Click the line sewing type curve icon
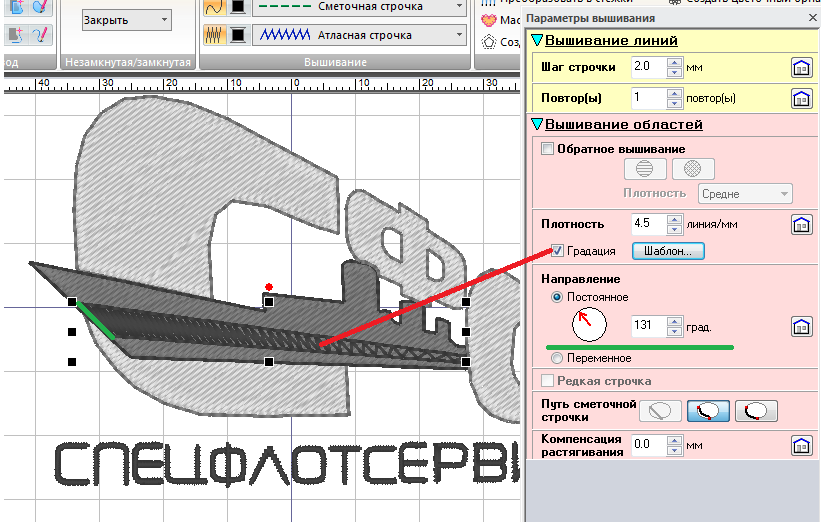 pyautogui.click(x=215, y=7)
